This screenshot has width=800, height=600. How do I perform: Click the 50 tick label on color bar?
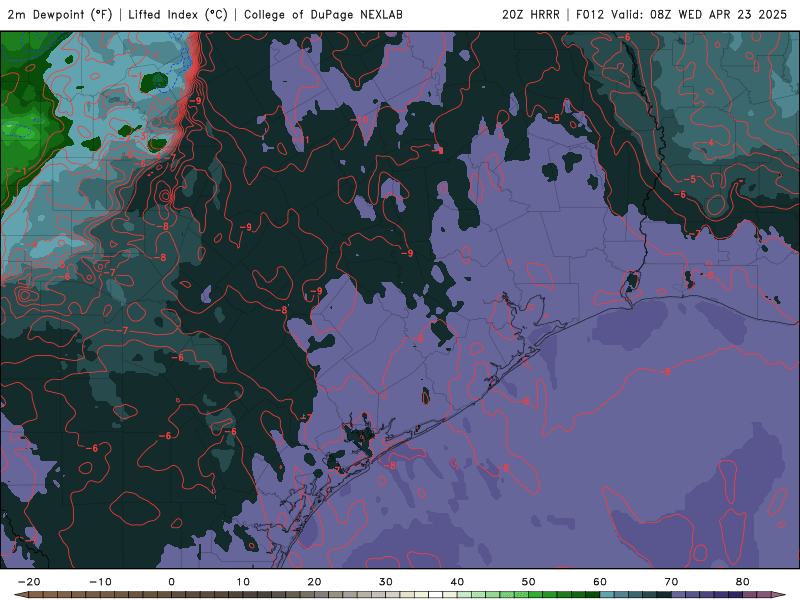point(529,582)
